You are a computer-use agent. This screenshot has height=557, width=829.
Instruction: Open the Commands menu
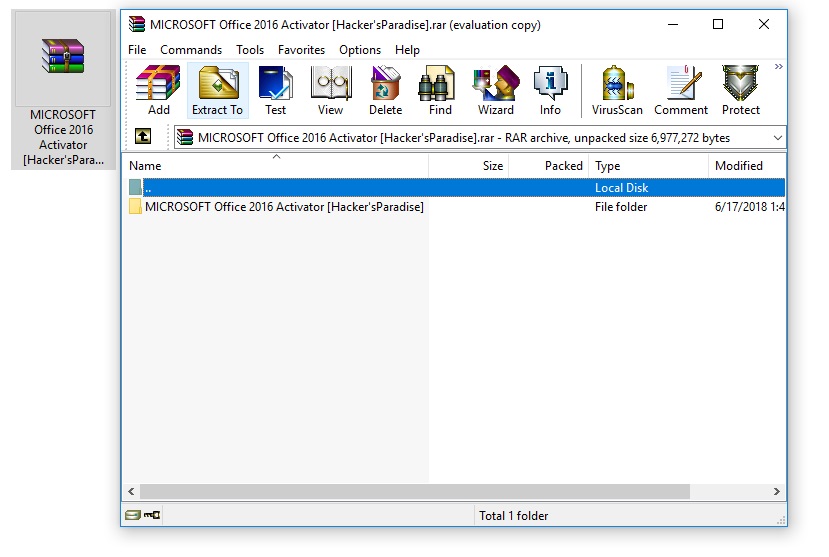coord(191,50)
